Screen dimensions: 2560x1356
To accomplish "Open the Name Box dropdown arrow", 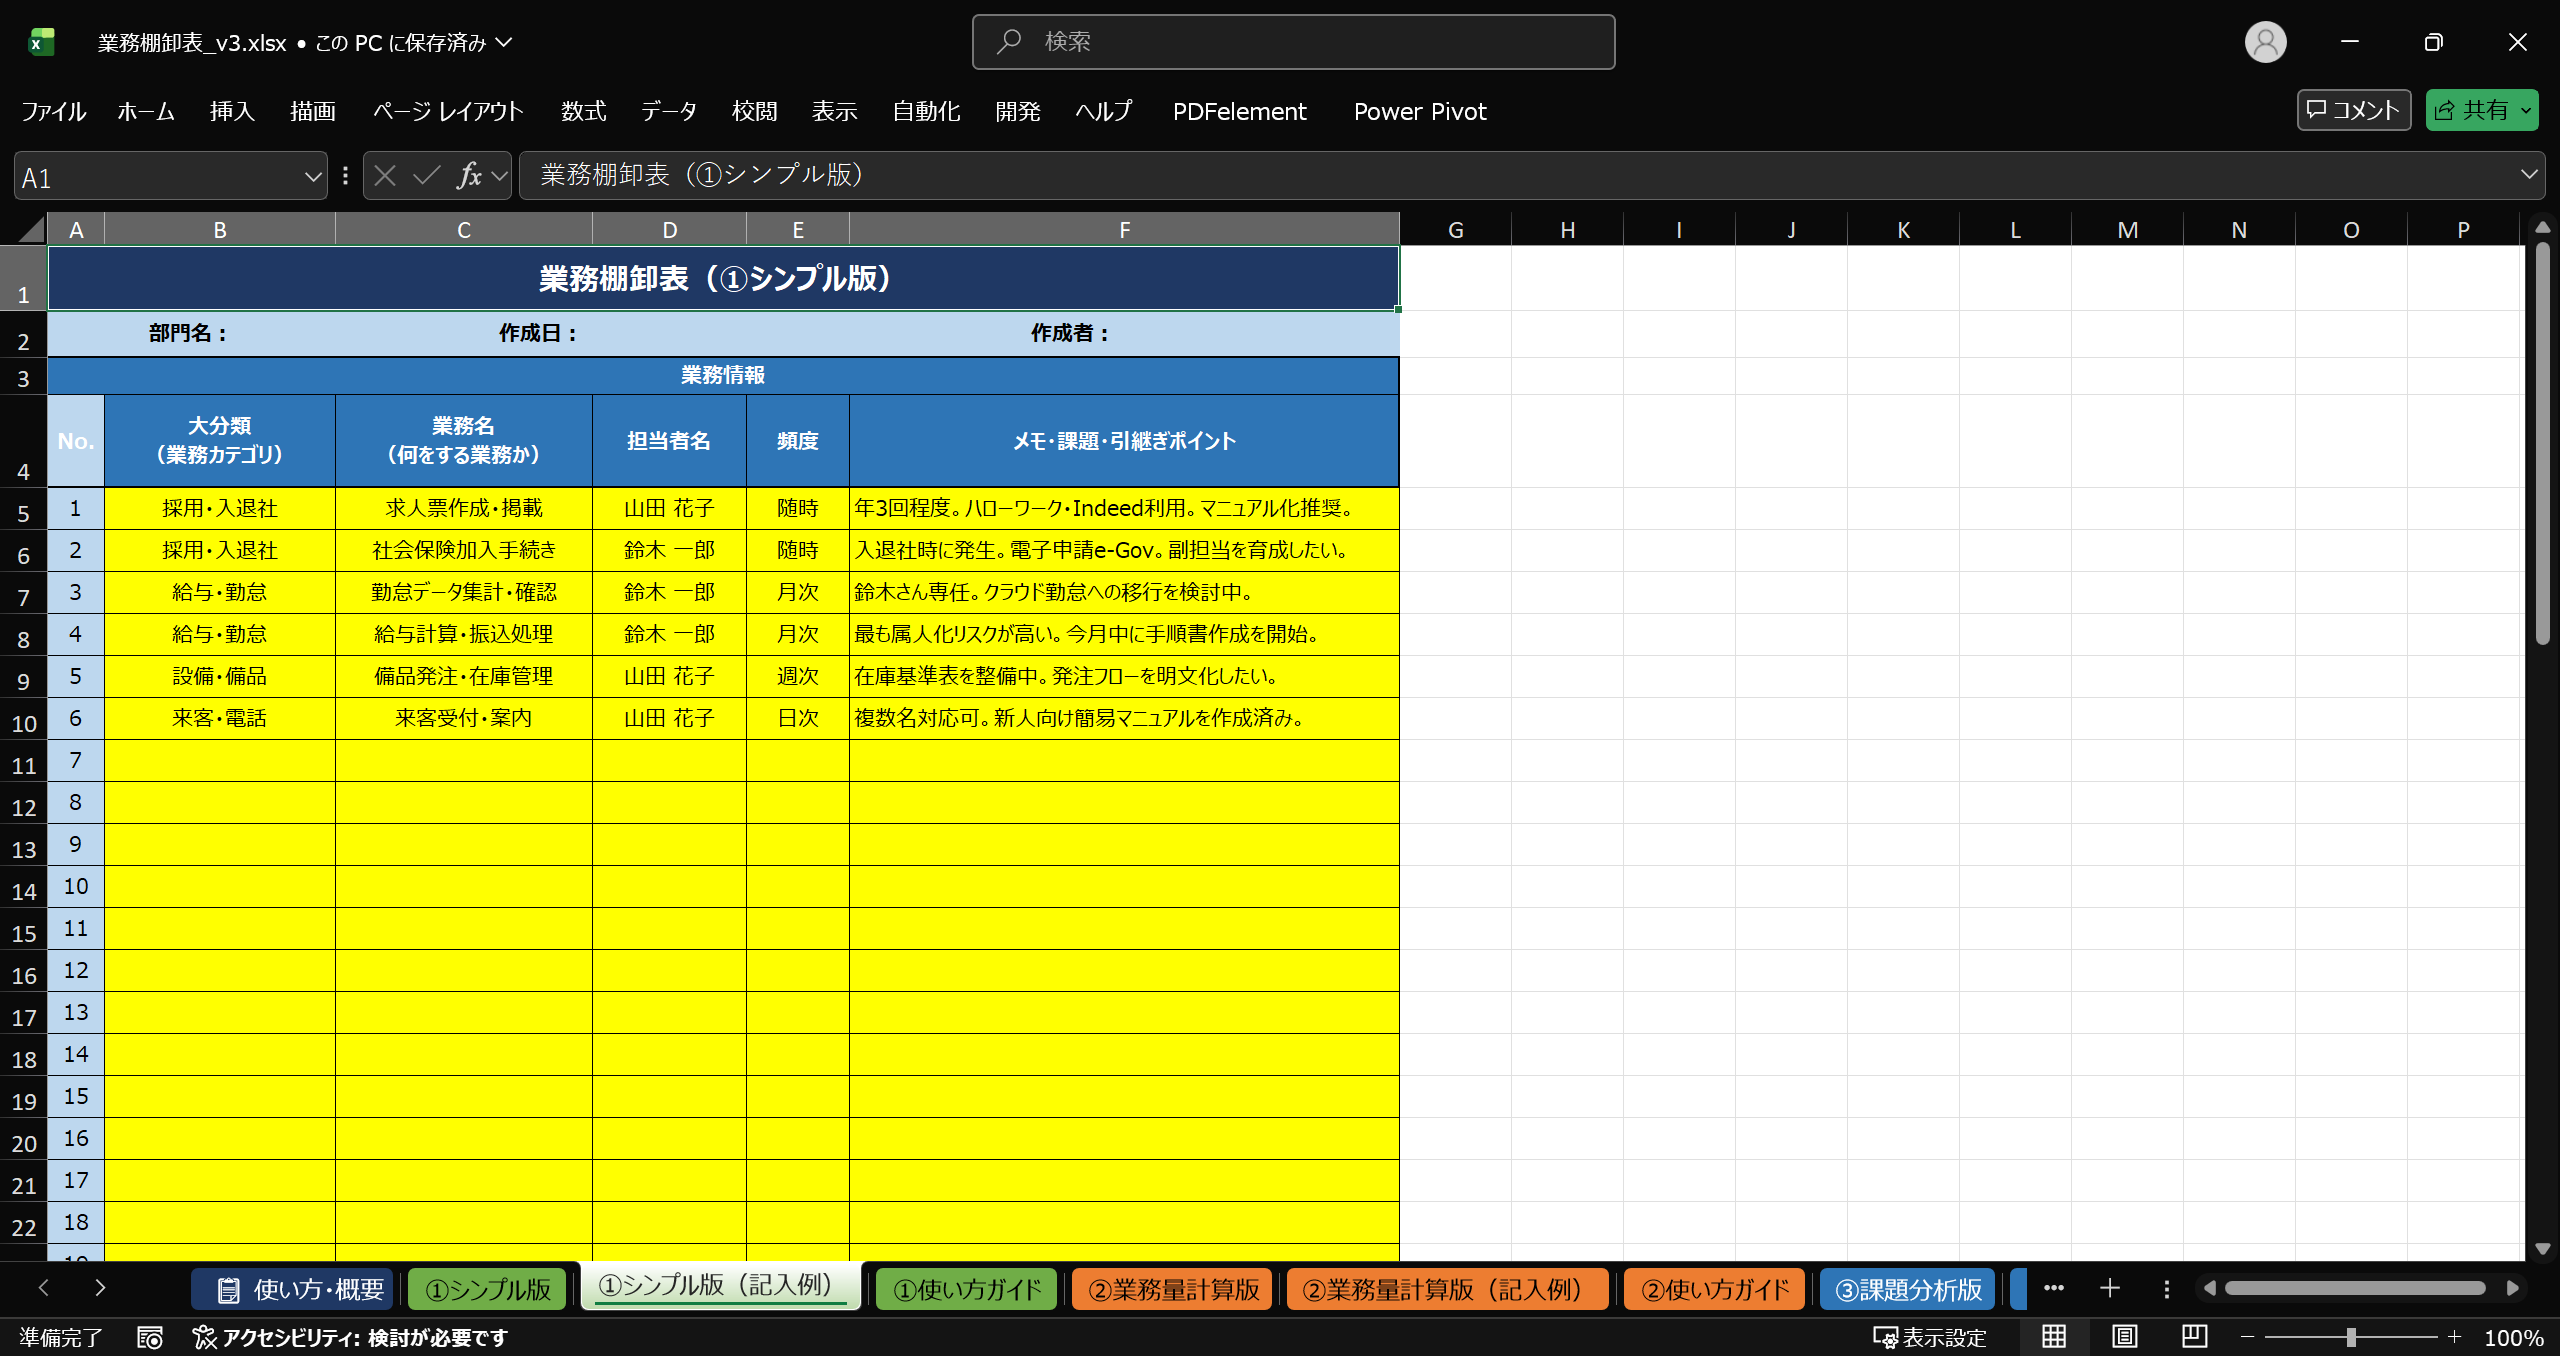I will pyautogui.click(x=313, y=177).
